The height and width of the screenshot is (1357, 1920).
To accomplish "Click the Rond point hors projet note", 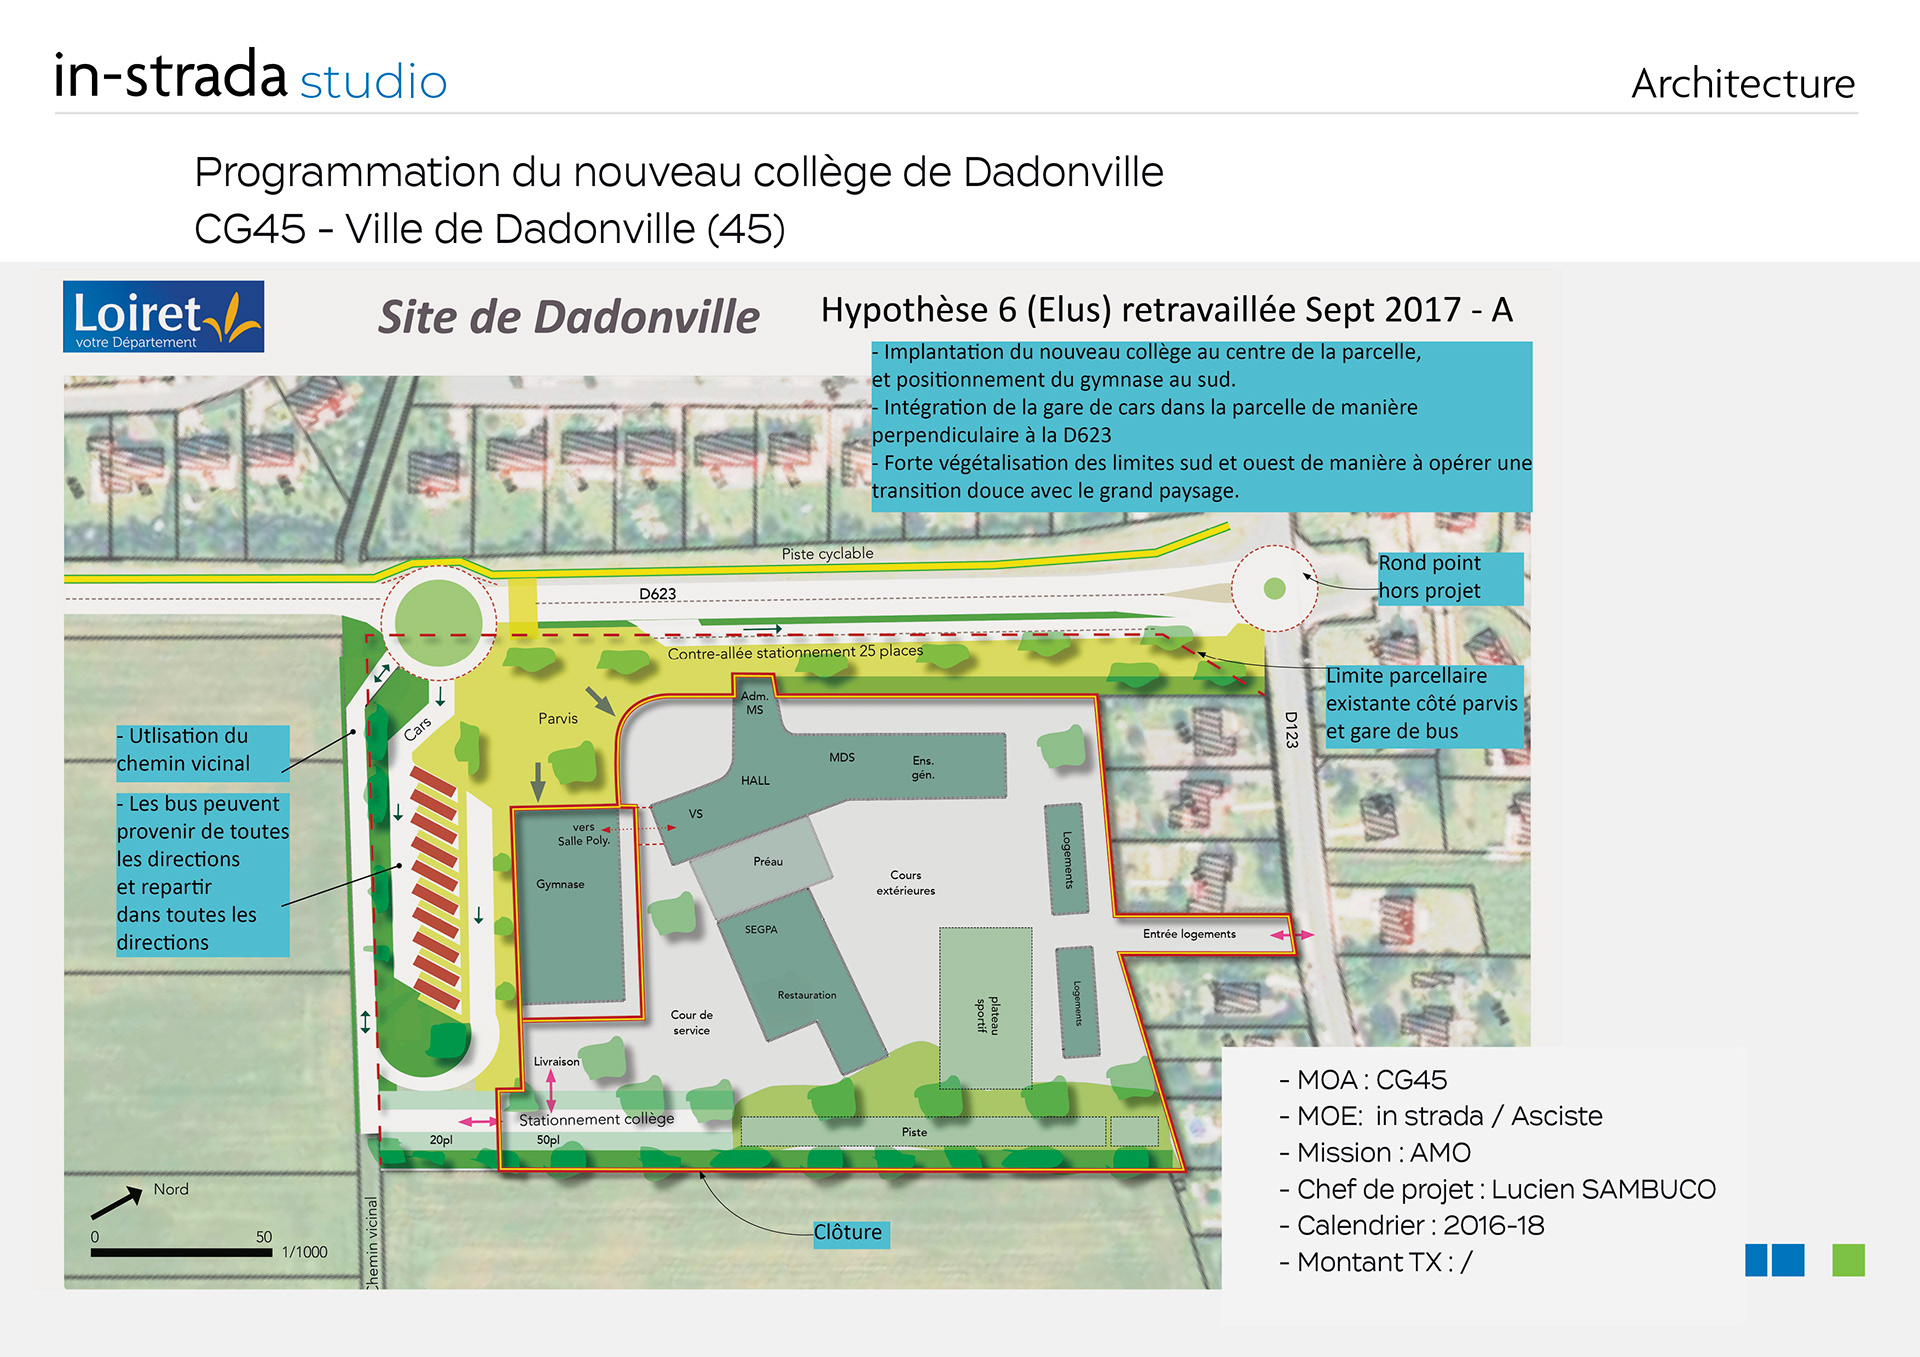I will tap(1449, 578).
